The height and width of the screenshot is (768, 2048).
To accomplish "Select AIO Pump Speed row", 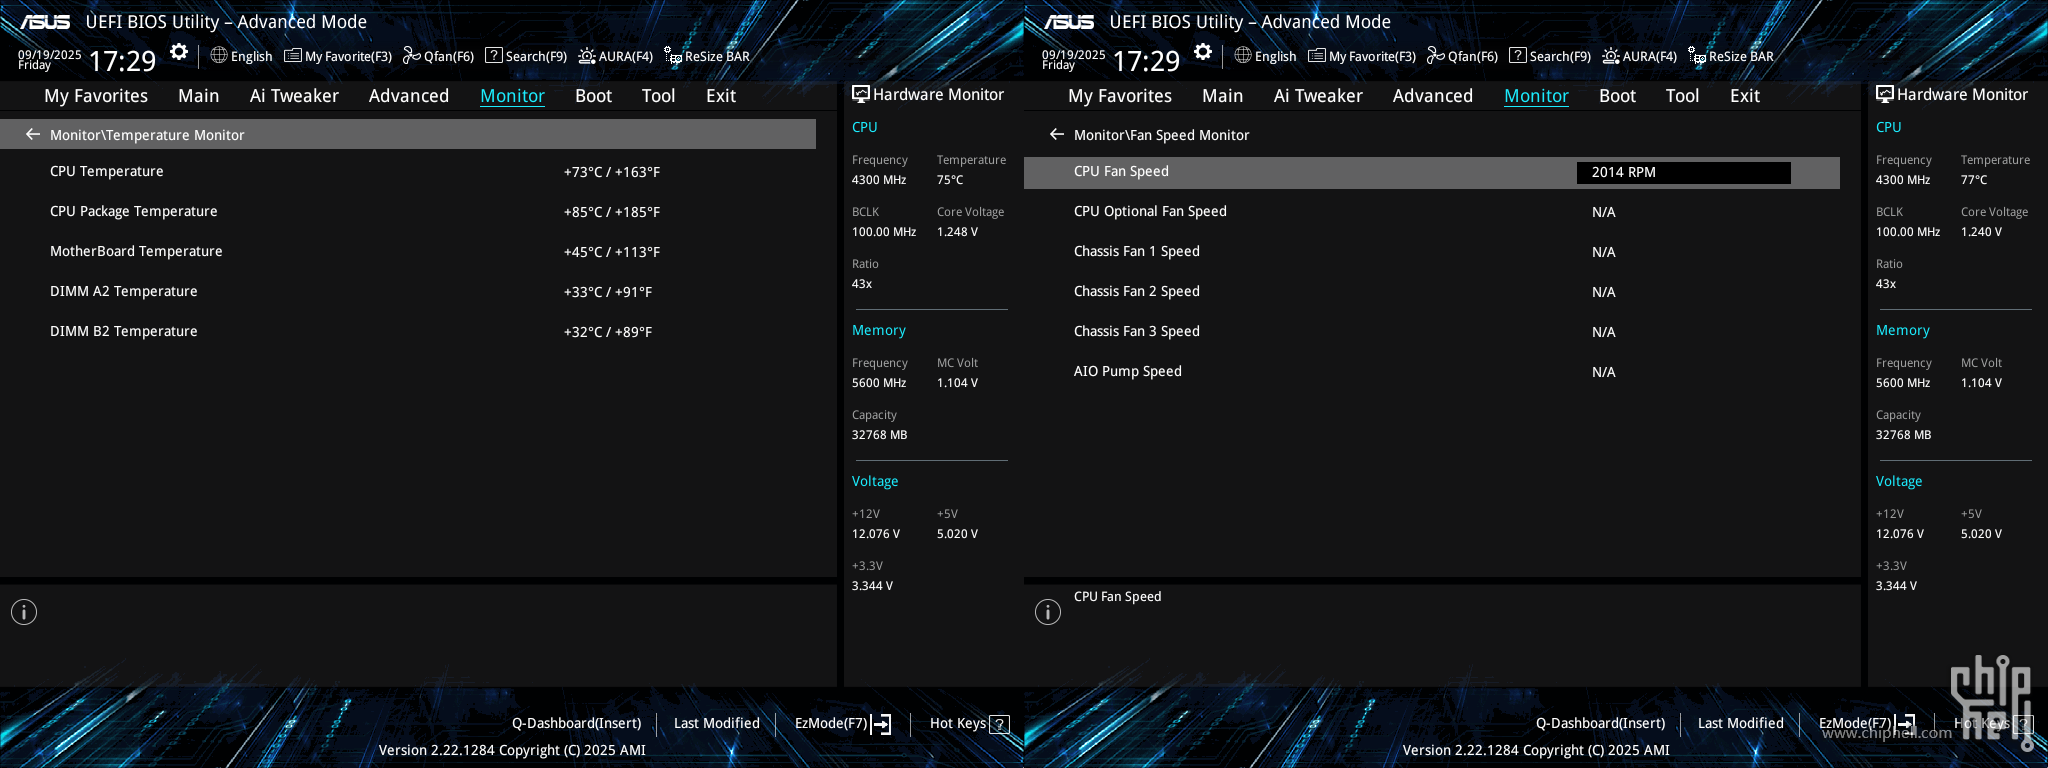I will (x=1432, y=372).
